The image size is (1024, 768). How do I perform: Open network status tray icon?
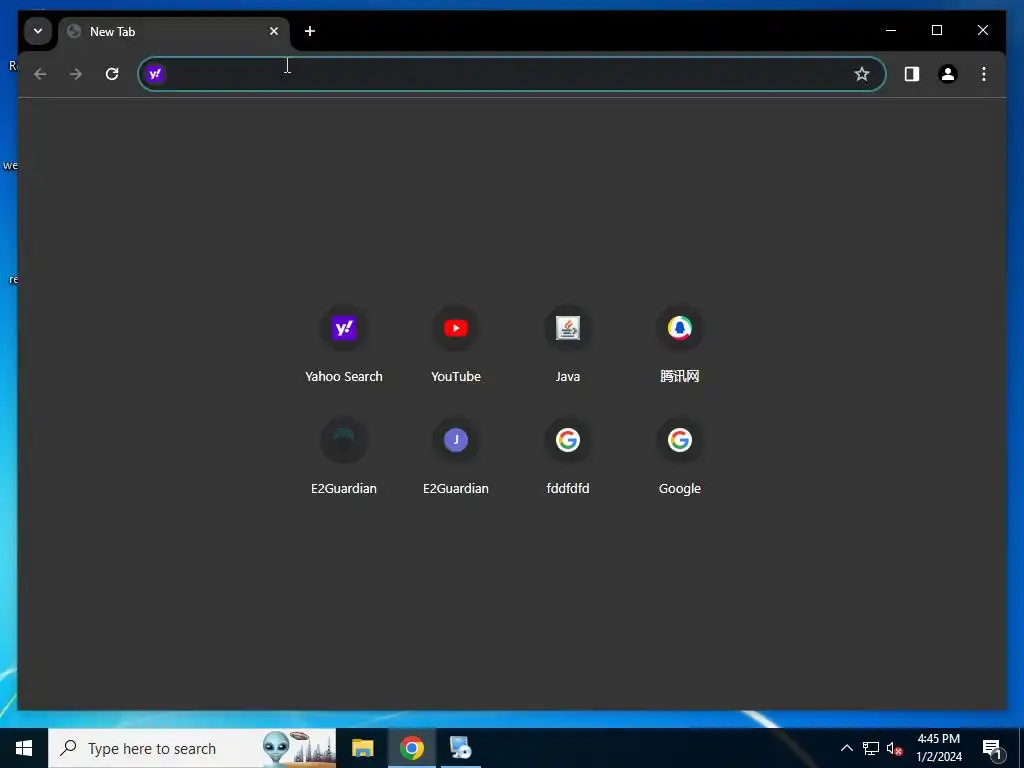coord(871,748)
